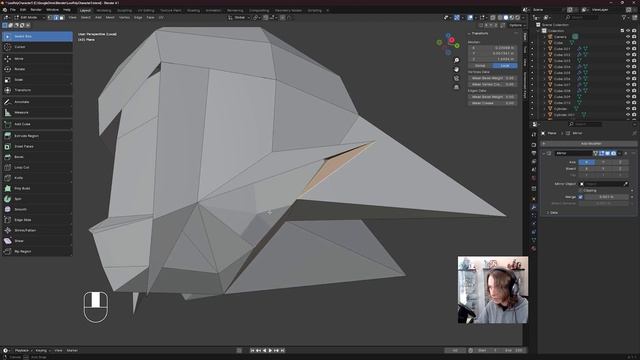Click the eyedropper next to Mirror Object
This screenshot has height=360, width=640.
tap(626, 184)
